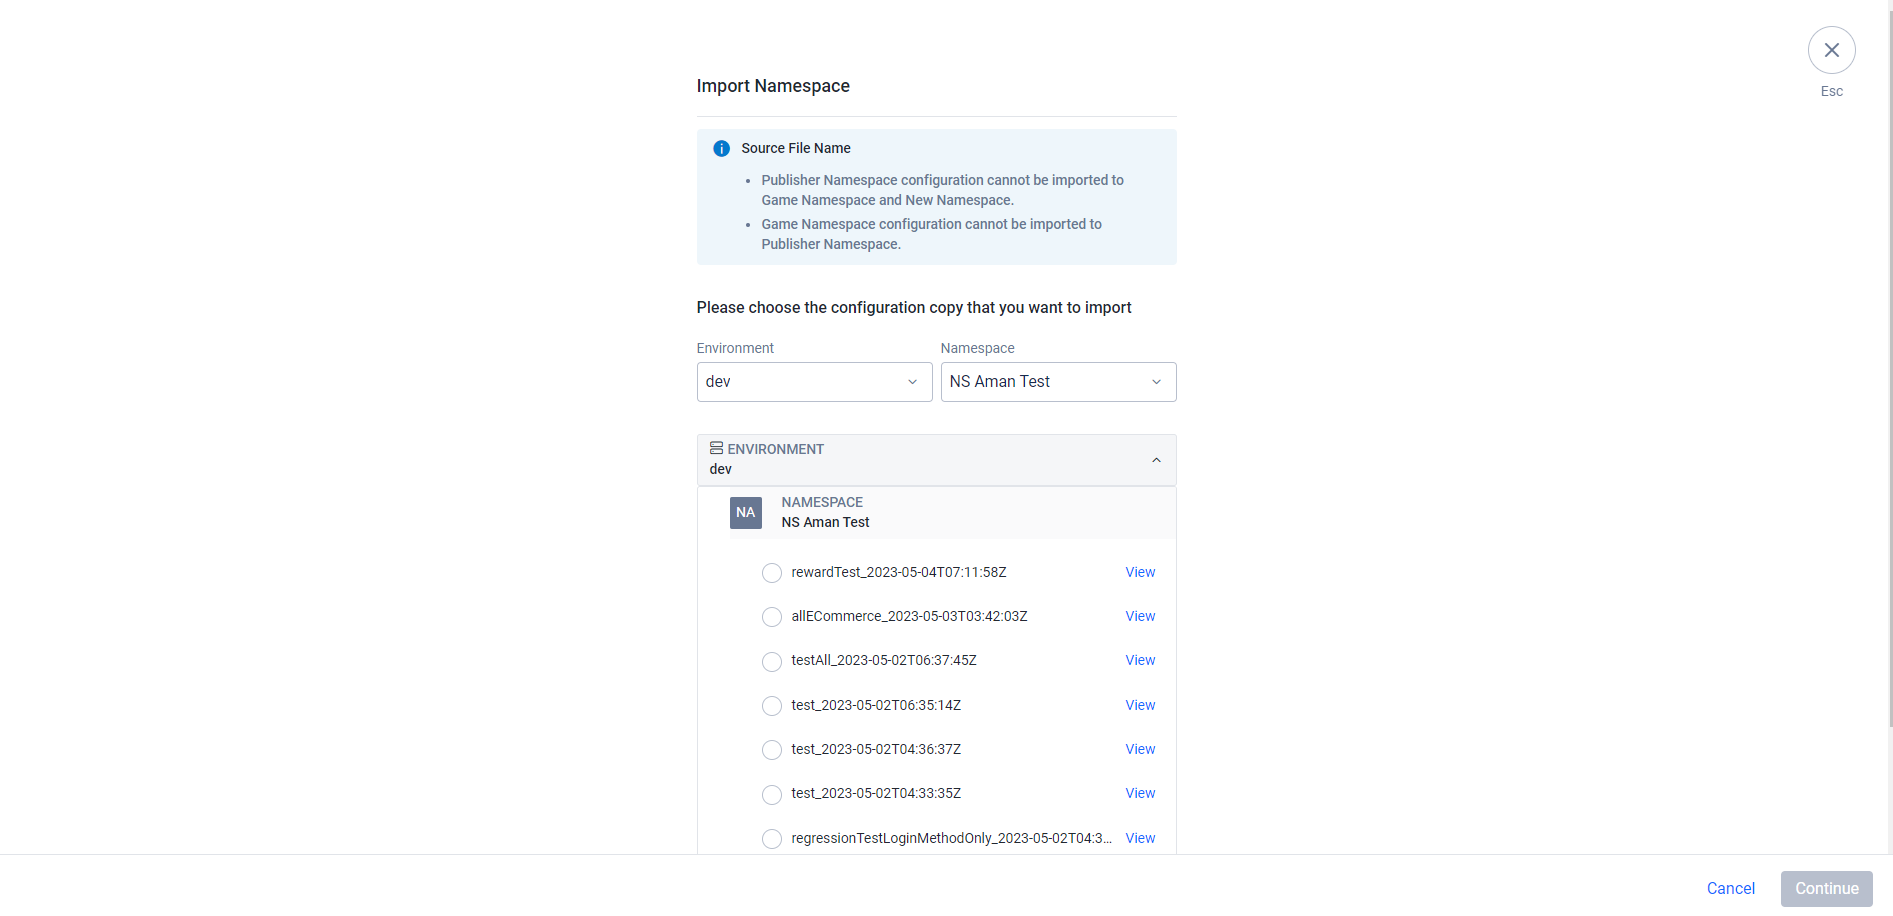View the testAll configuration

click(x=1140, y=660)
